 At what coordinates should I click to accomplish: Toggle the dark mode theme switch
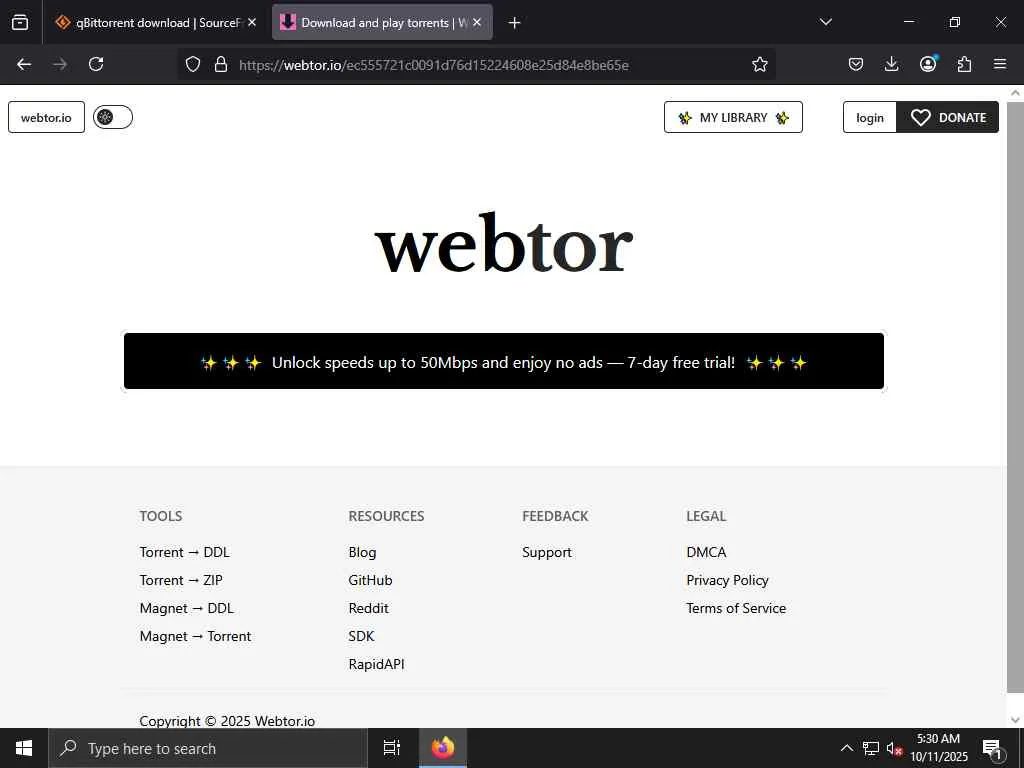[x=113, y=117]
